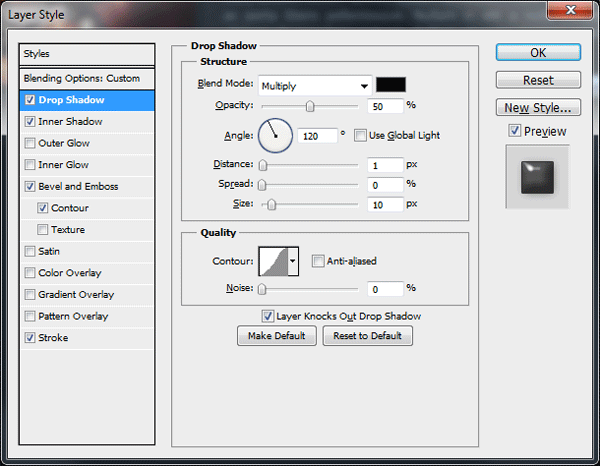
Task: Click the black shadow color swatch
Action: click(x=391, y=85)
